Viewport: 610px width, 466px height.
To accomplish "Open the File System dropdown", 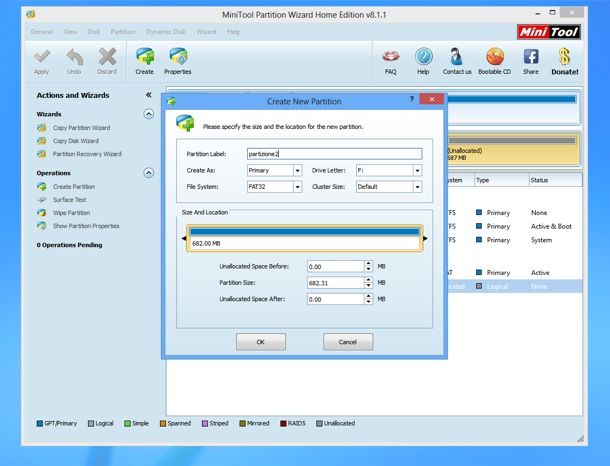I will pyautogui.click(x=298, y=187).
